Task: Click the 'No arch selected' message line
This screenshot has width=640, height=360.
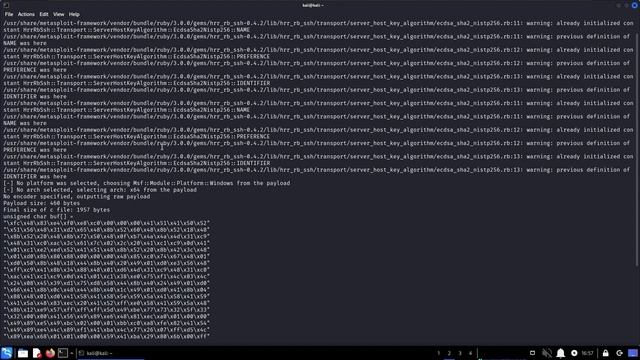Action: coord(100,190)
